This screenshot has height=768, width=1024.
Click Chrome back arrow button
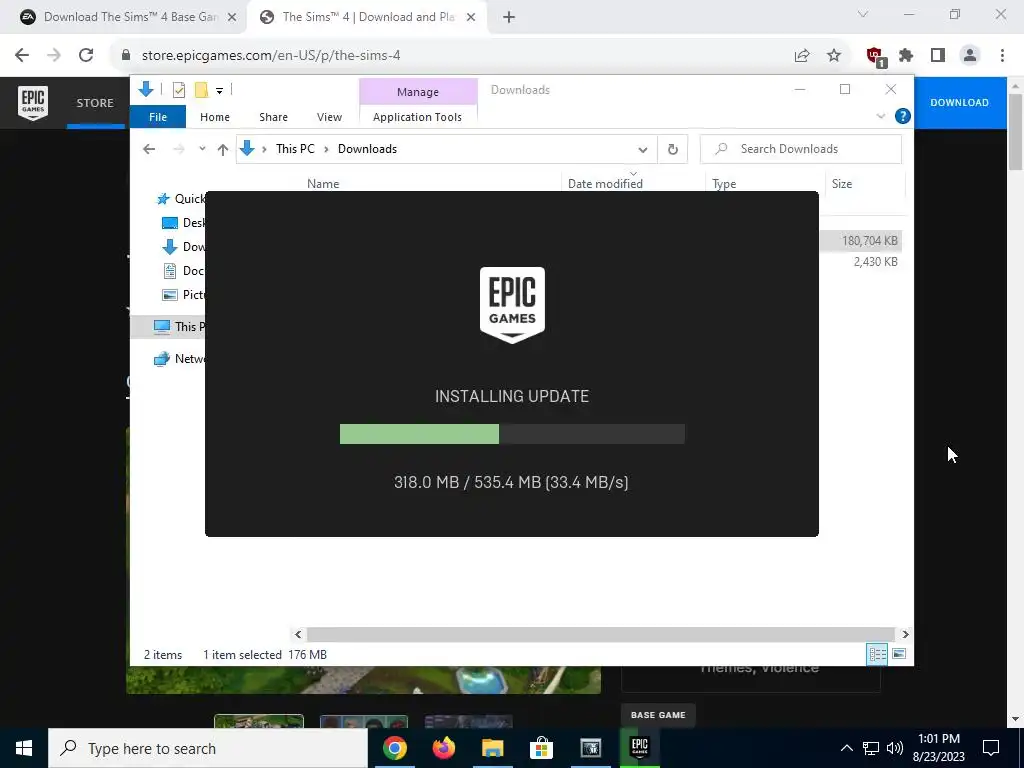click(22, 56)
